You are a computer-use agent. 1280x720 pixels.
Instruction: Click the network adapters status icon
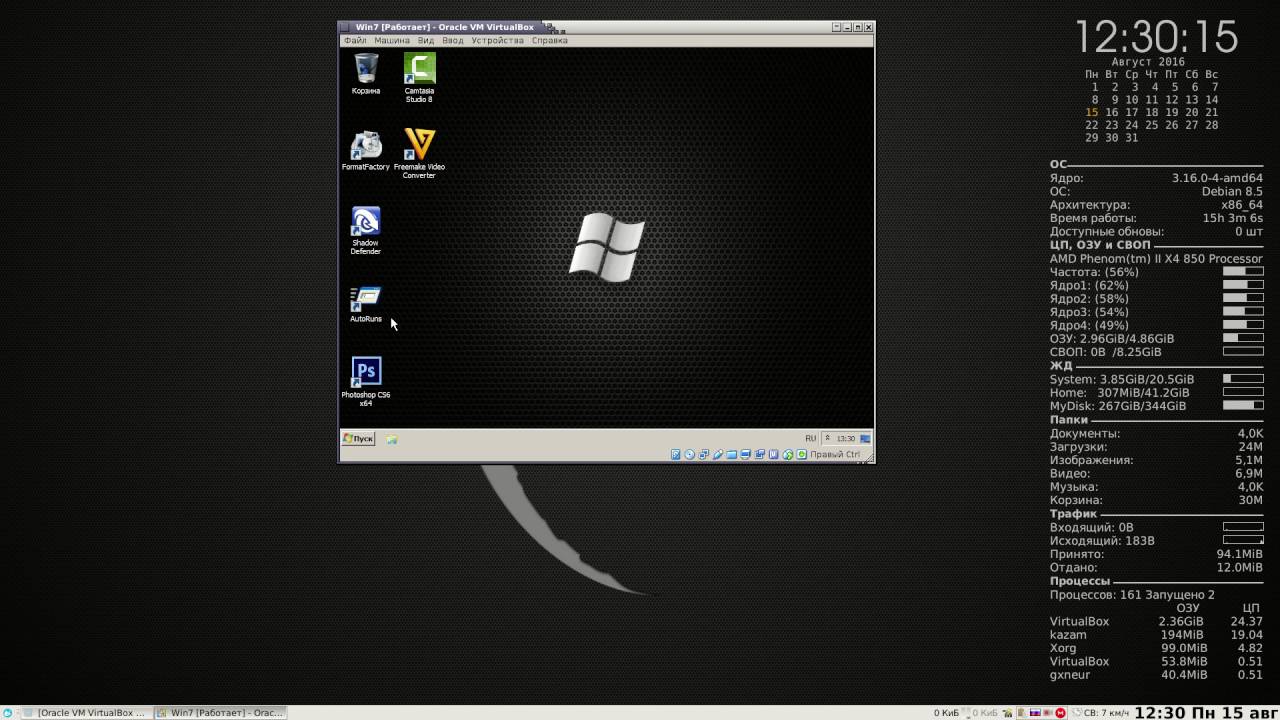(x=704, y=454)
